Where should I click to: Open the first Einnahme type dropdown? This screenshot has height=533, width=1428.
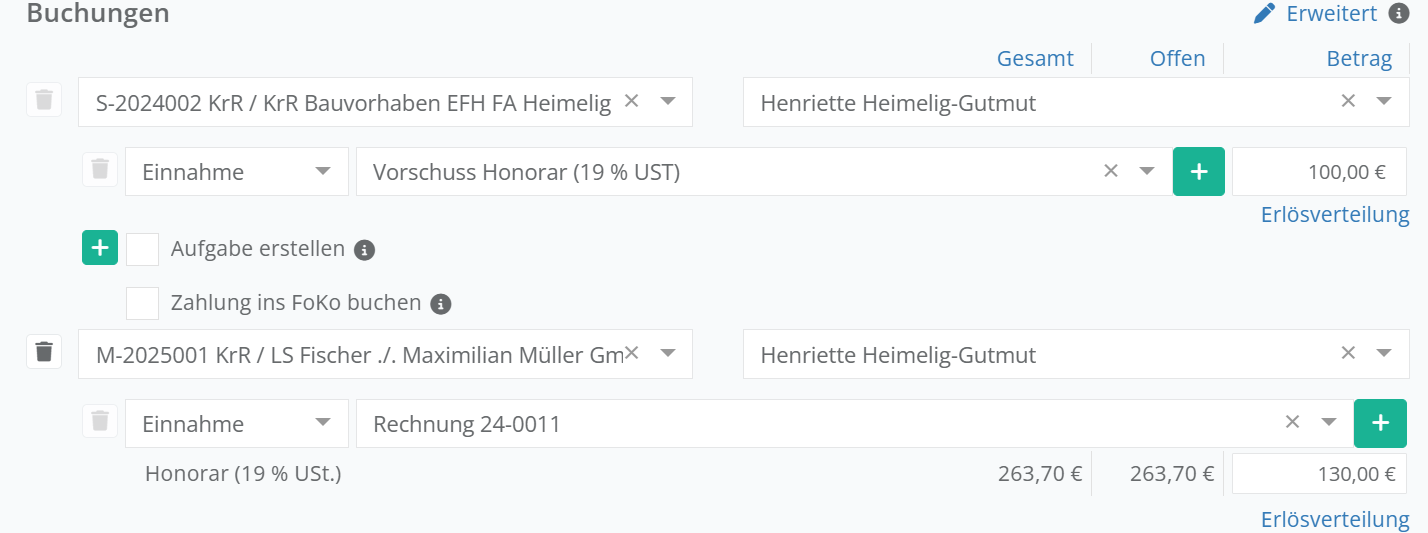click(x=323, y=171)
